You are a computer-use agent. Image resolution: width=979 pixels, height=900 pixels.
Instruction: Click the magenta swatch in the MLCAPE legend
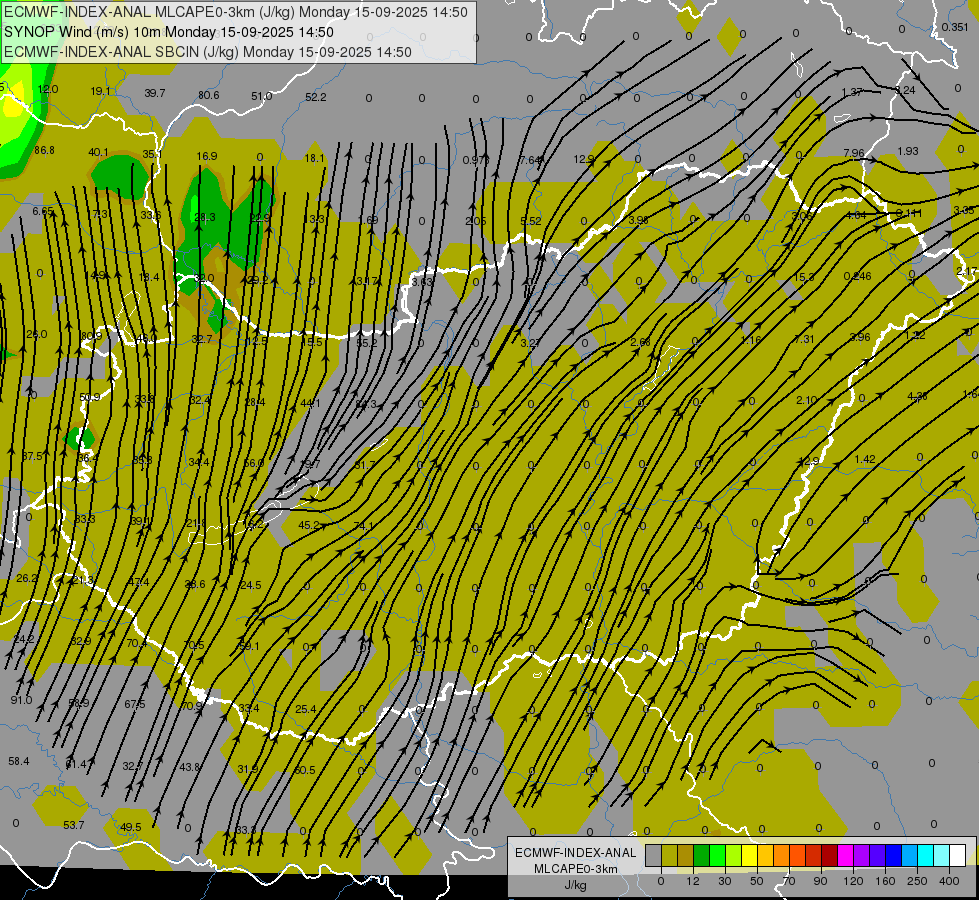845,855
